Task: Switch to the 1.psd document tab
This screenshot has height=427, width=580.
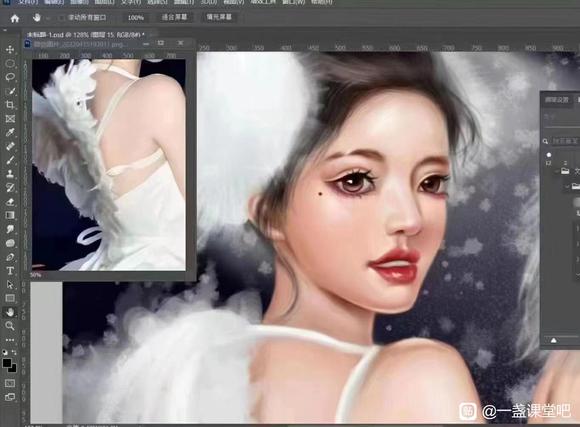Action: point(86,35)
